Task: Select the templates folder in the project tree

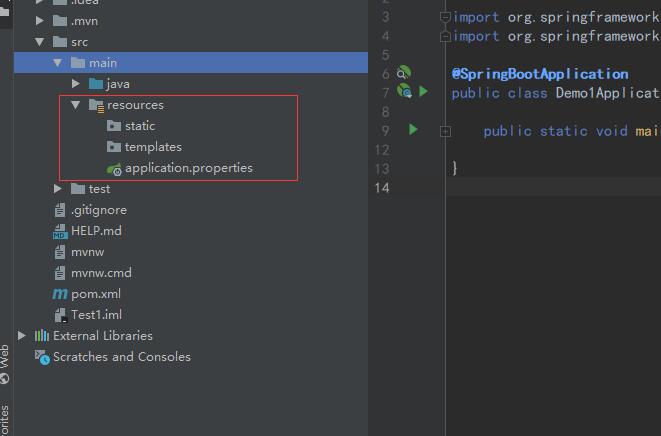Action: coord(152,147)
